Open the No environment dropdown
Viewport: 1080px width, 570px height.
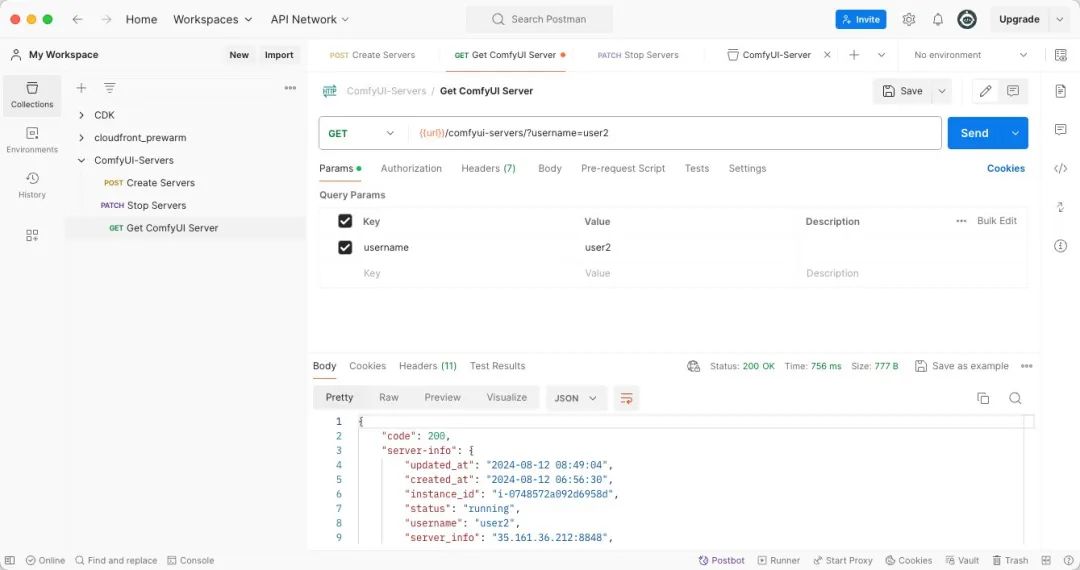[970, 55]
